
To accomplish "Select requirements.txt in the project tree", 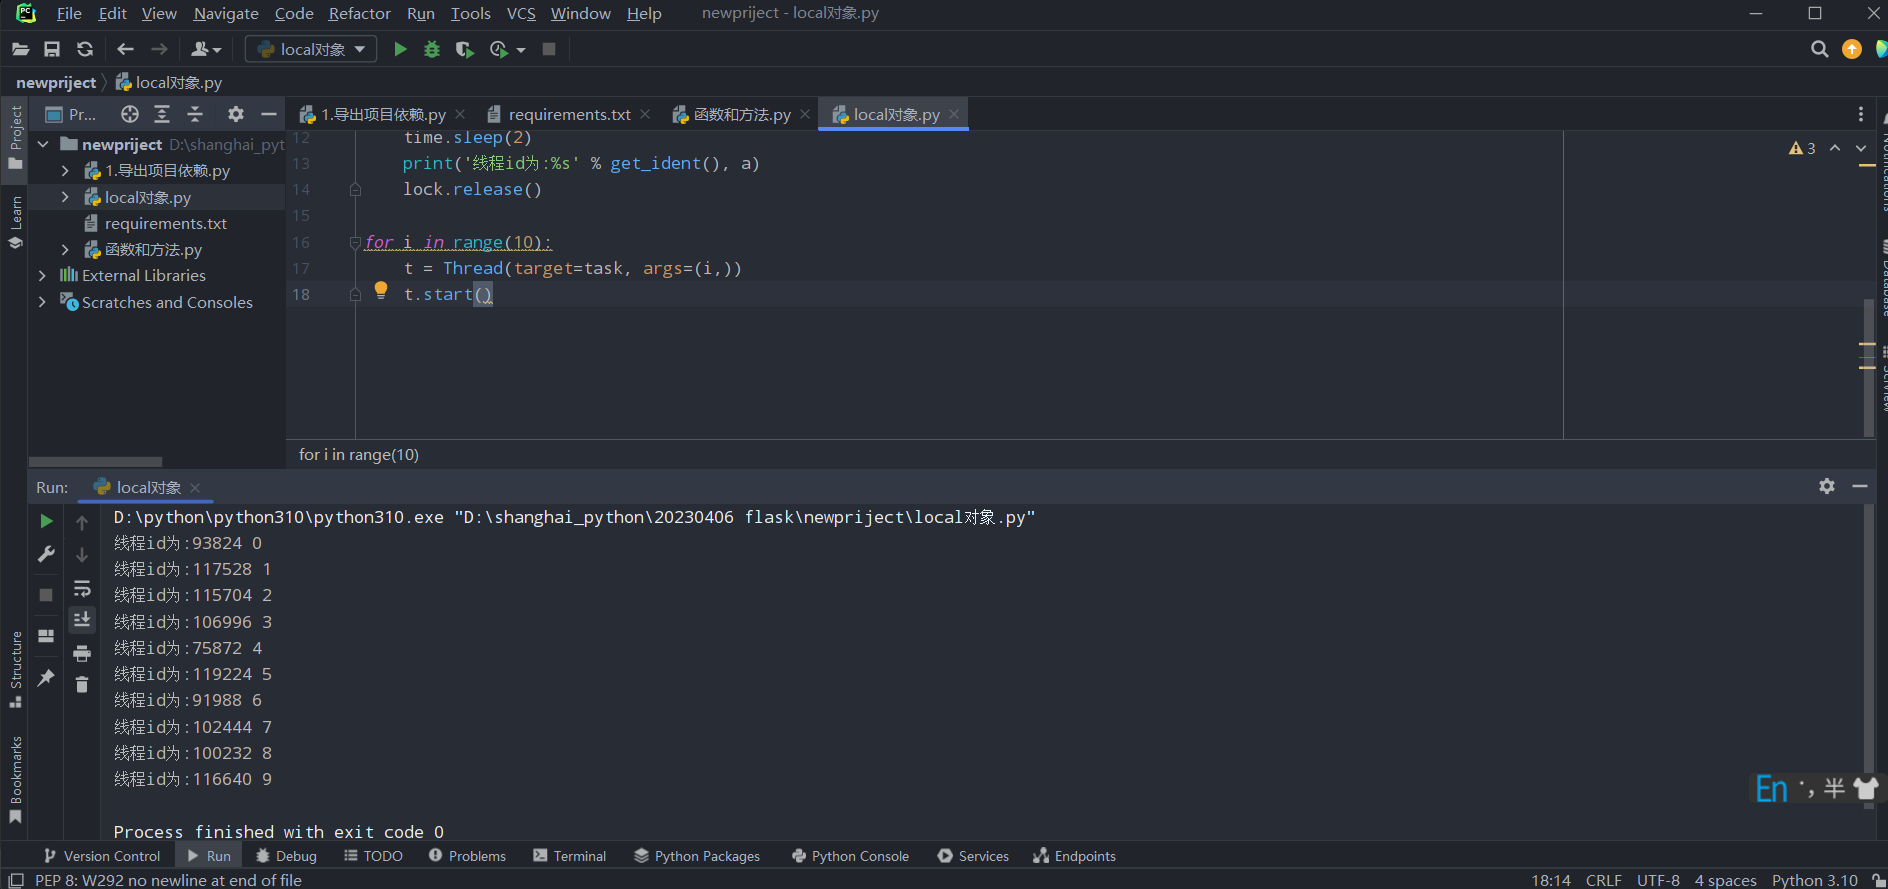I will [x=165, y=223].
